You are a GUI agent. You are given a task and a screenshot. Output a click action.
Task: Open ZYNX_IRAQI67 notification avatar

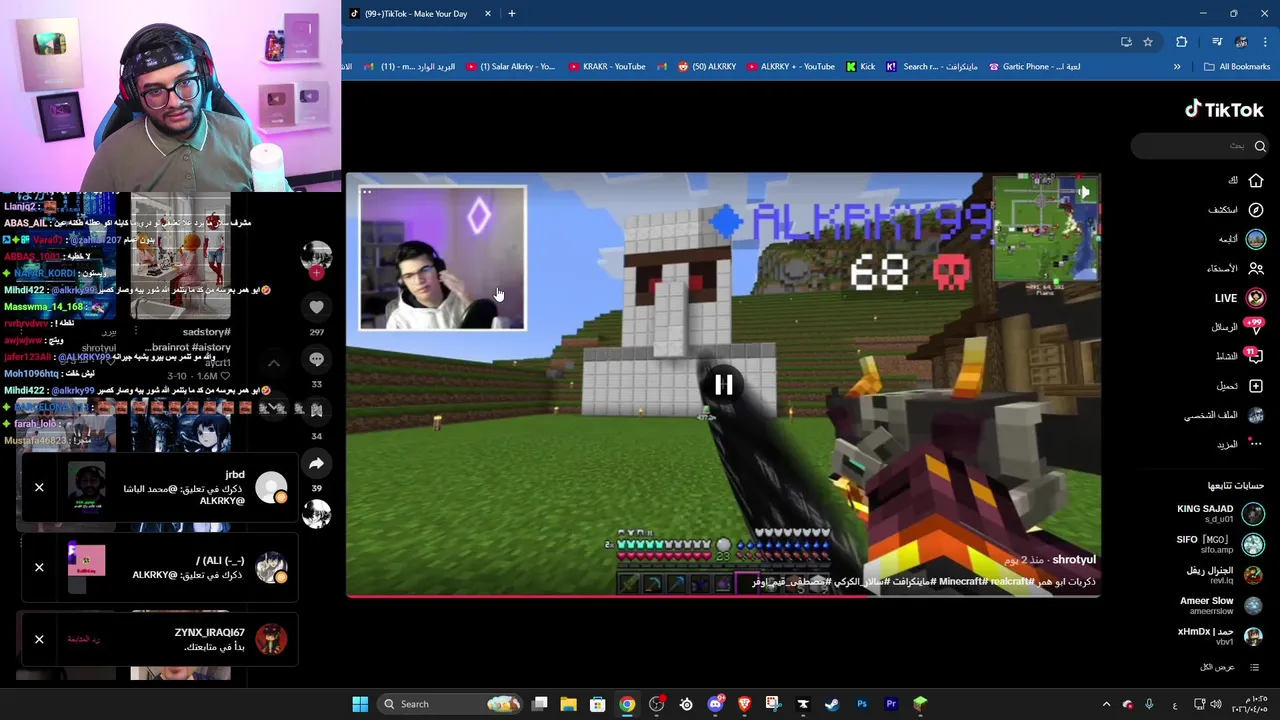[x=271, y=639]
